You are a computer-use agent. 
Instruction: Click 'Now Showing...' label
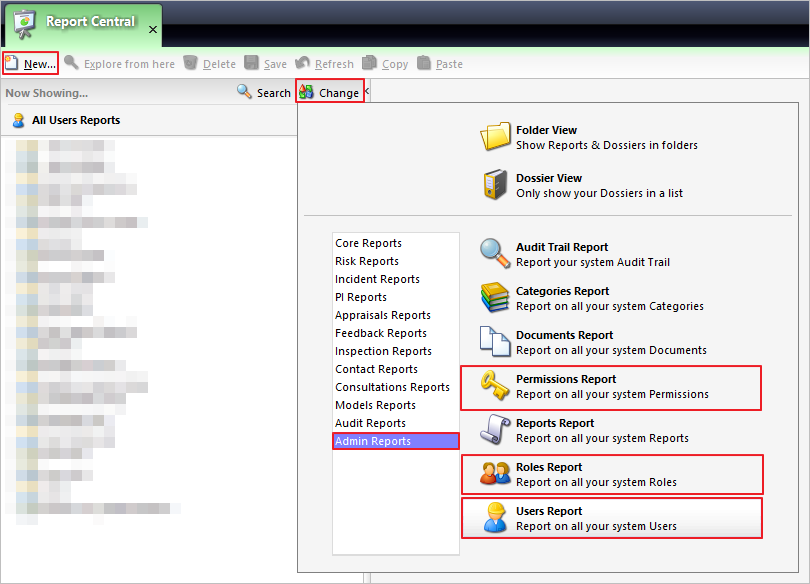[46, 93]
